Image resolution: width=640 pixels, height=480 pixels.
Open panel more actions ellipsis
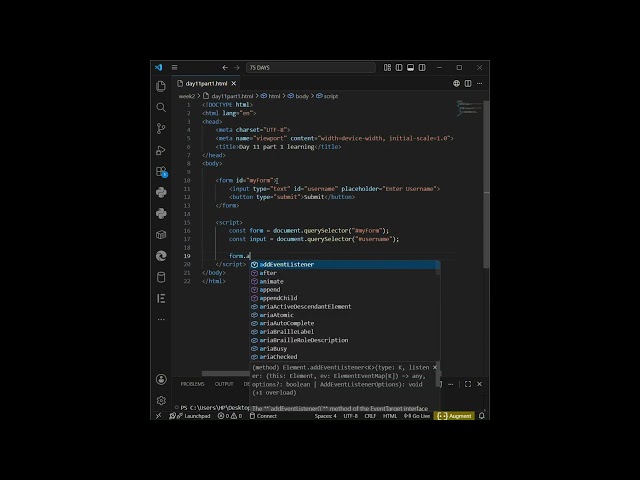click(451, 384)
